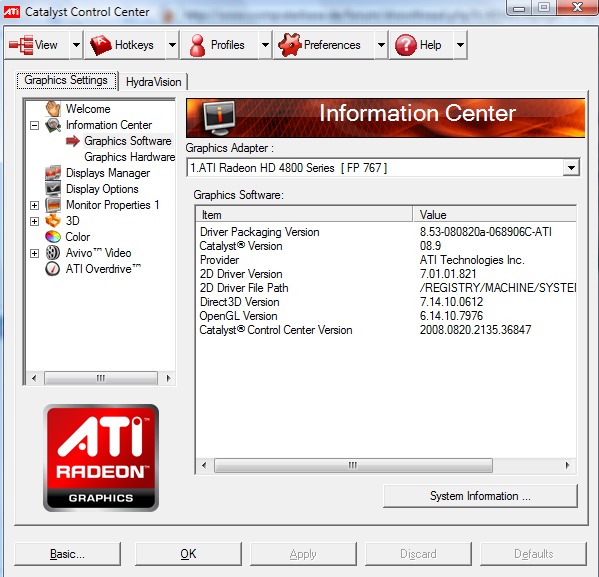This screenshot has width=599, height=577.
Task: Select the Catalyst Version row label
Action: click(x=241, y=246)
